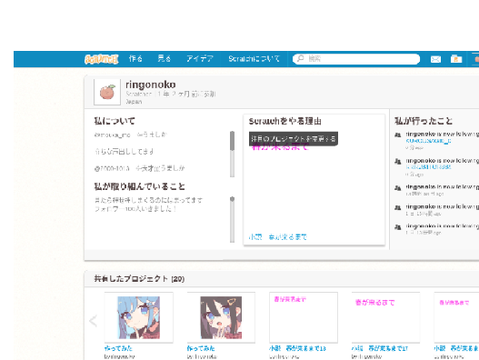This screenshot has height=360, width=479.
Task: Open followed user link in second activity
Action: point(428,167)
